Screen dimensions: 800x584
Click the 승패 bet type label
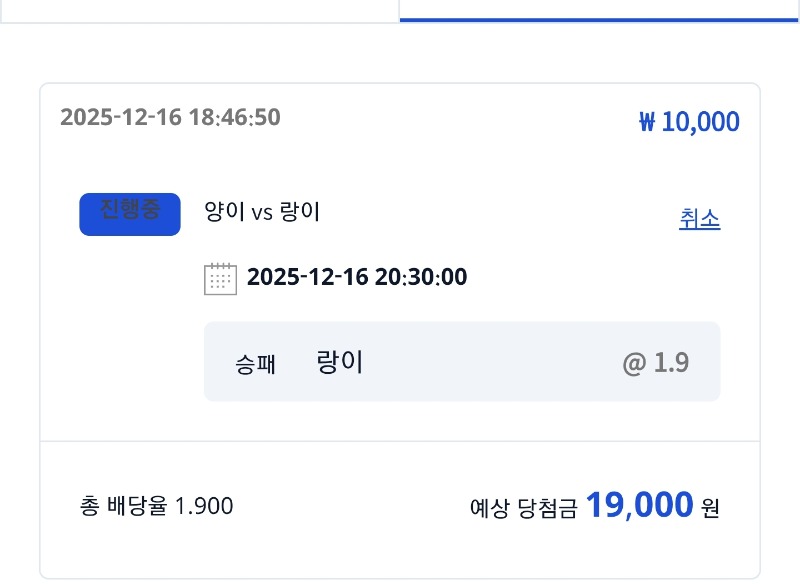(255, 365)
